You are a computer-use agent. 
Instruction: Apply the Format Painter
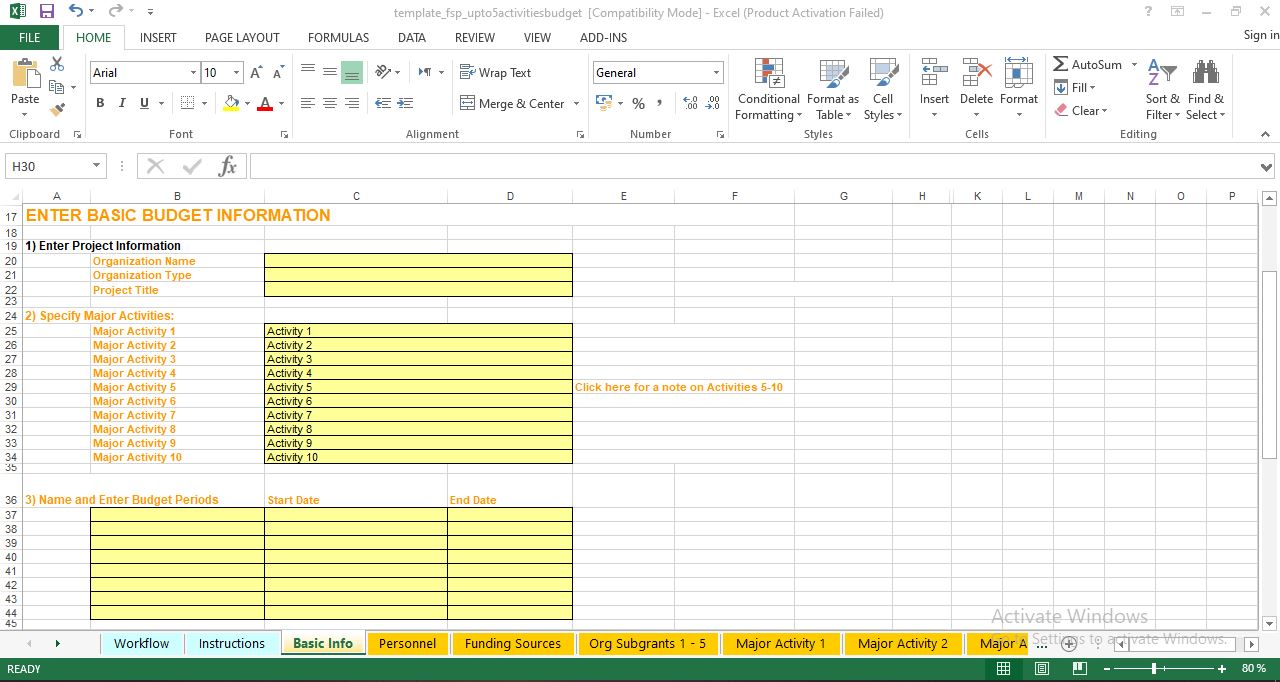tap(57, 110)
